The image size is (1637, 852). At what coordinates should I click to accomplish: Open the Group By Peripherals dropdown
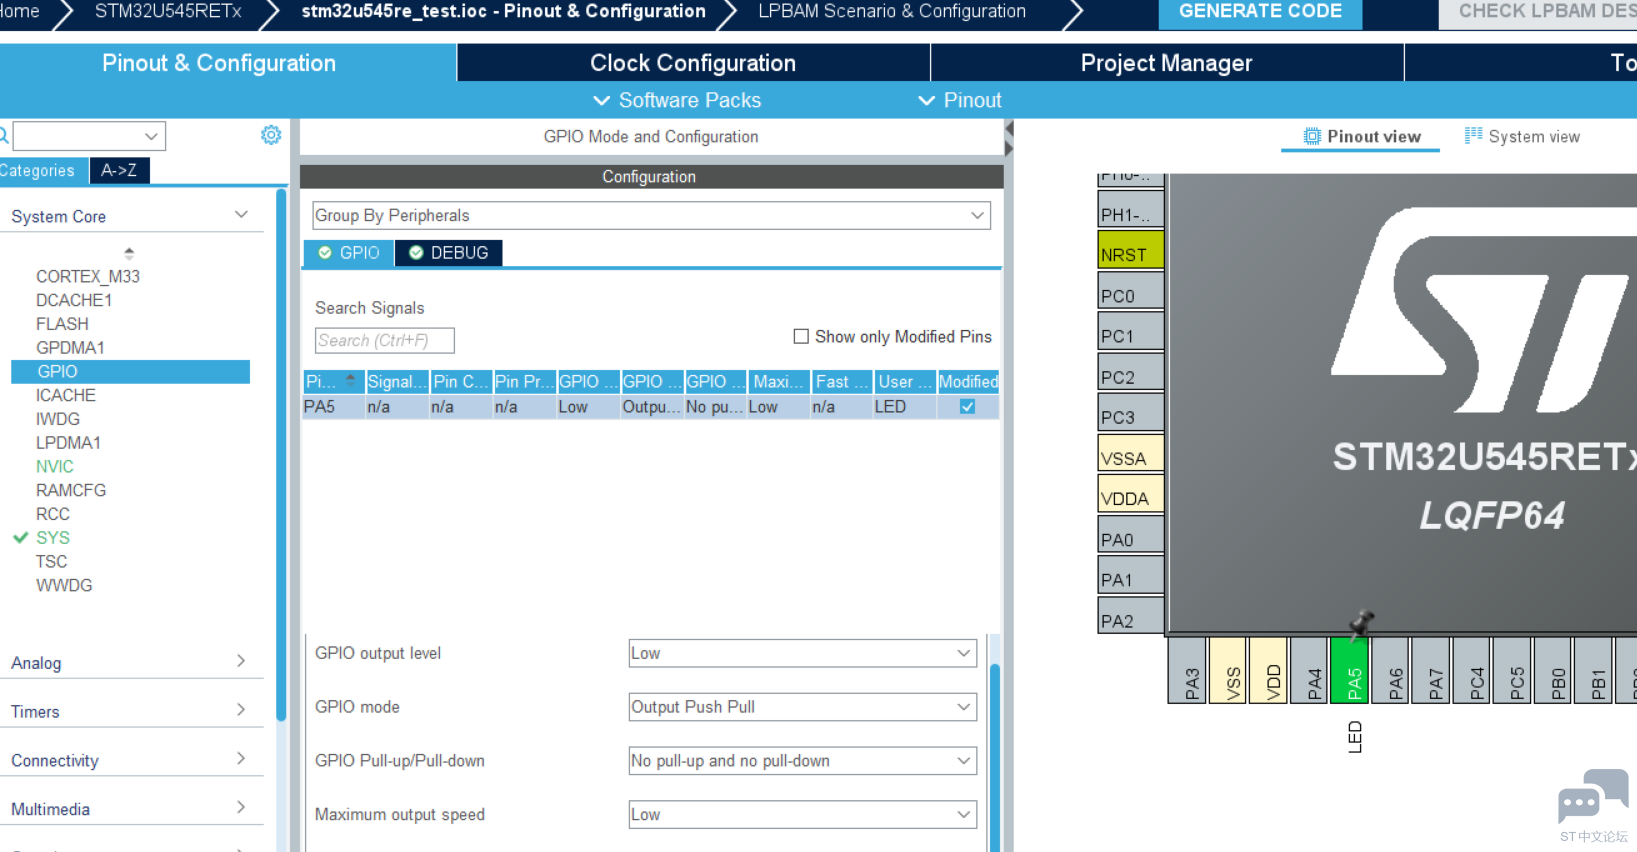652,216
